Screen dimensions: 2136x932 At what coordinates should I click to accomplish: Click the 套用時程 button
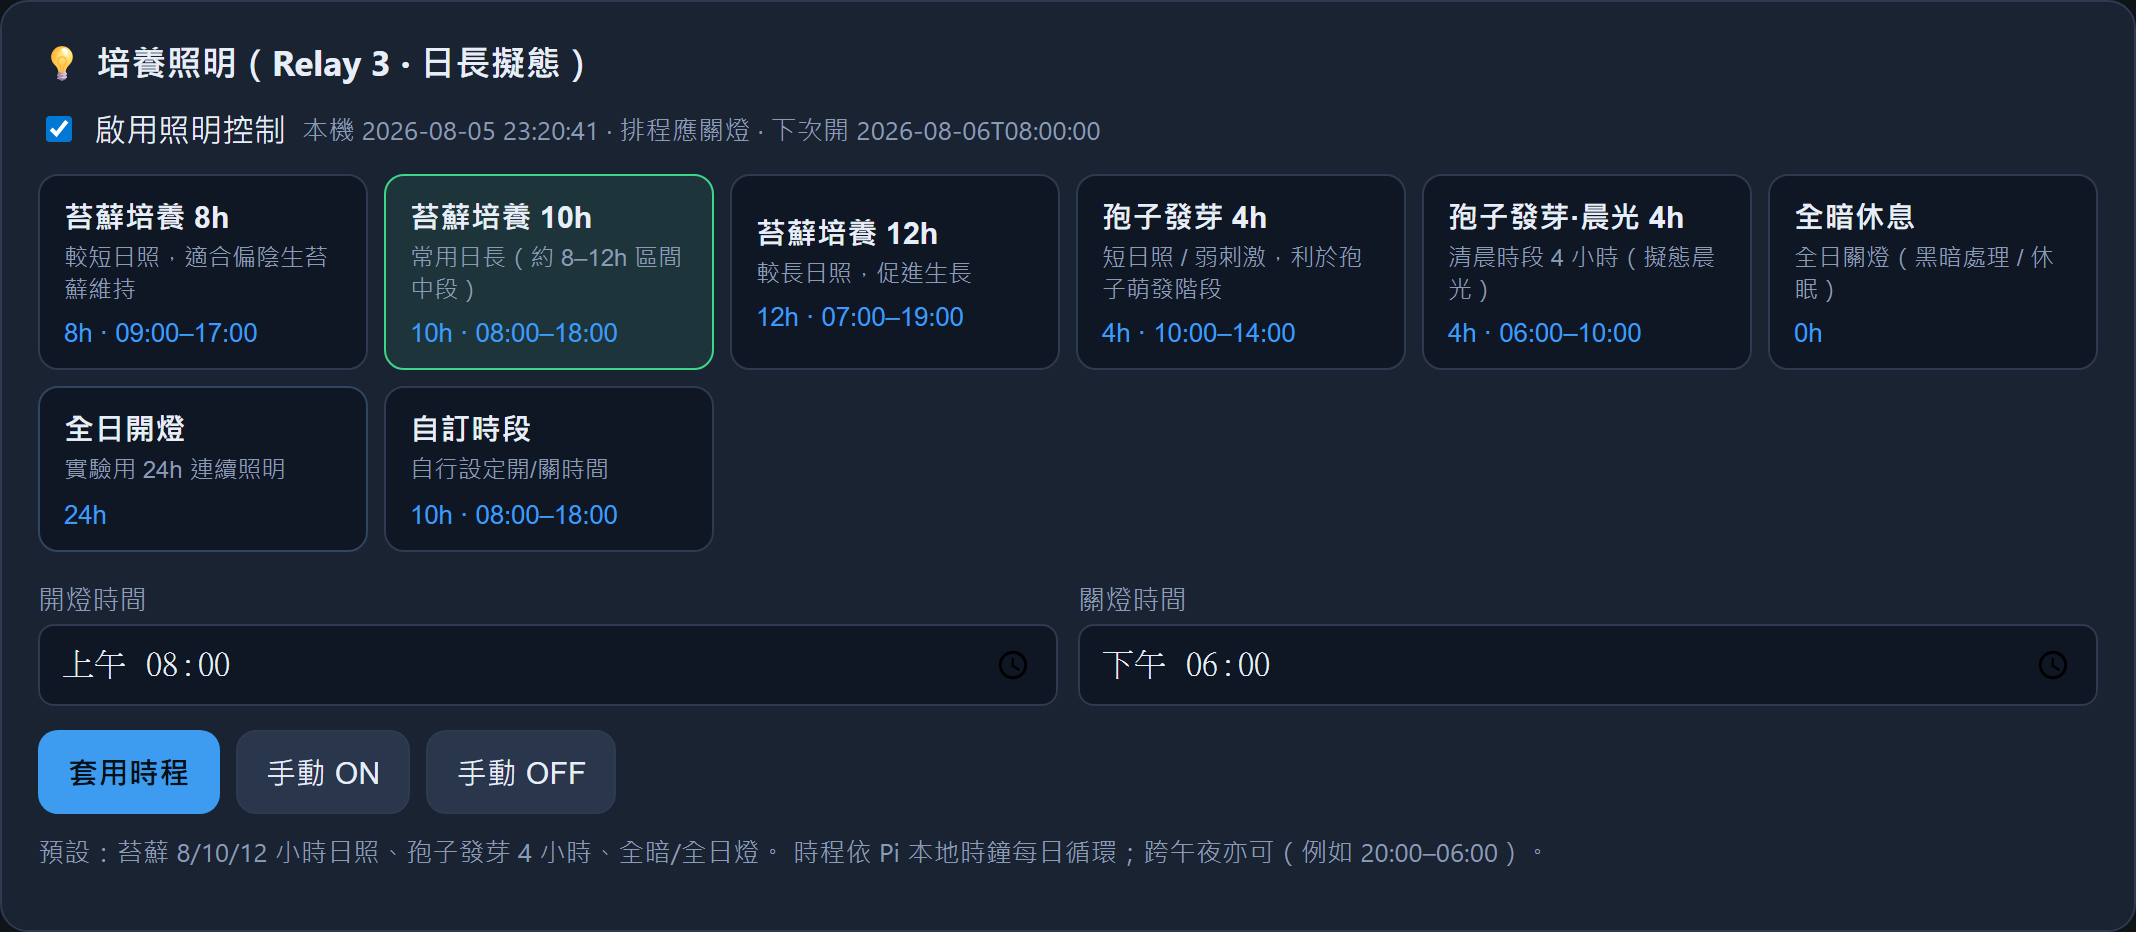point(129,772)
